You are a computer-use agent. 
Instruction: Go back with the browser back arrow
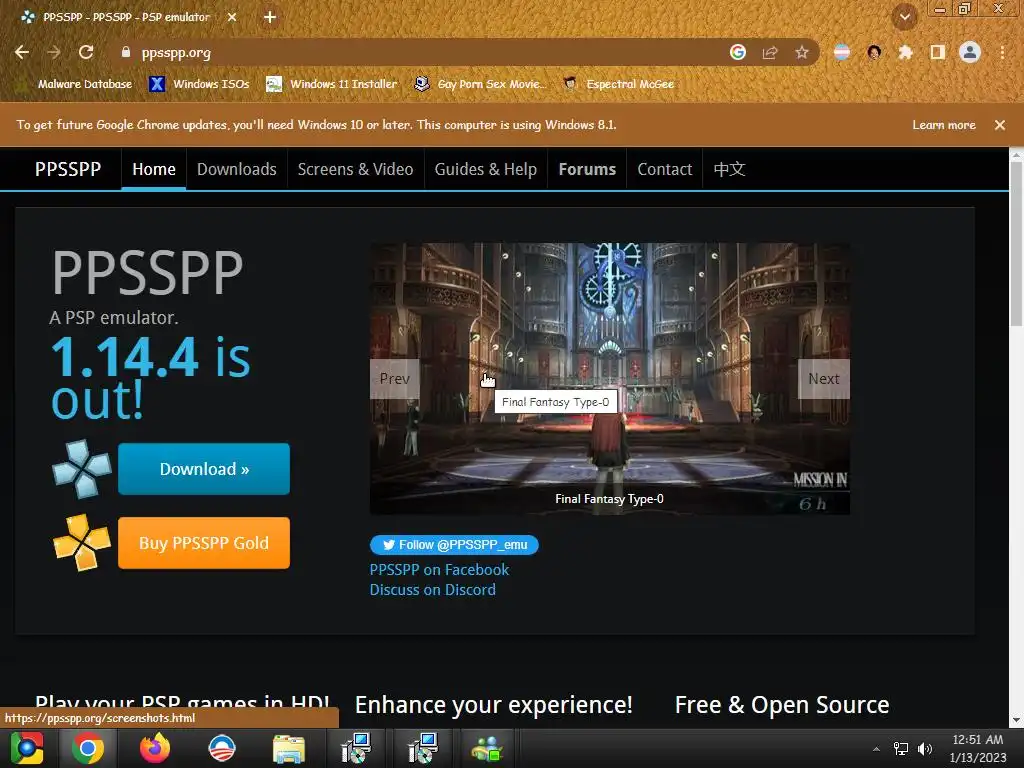[22, 52]
